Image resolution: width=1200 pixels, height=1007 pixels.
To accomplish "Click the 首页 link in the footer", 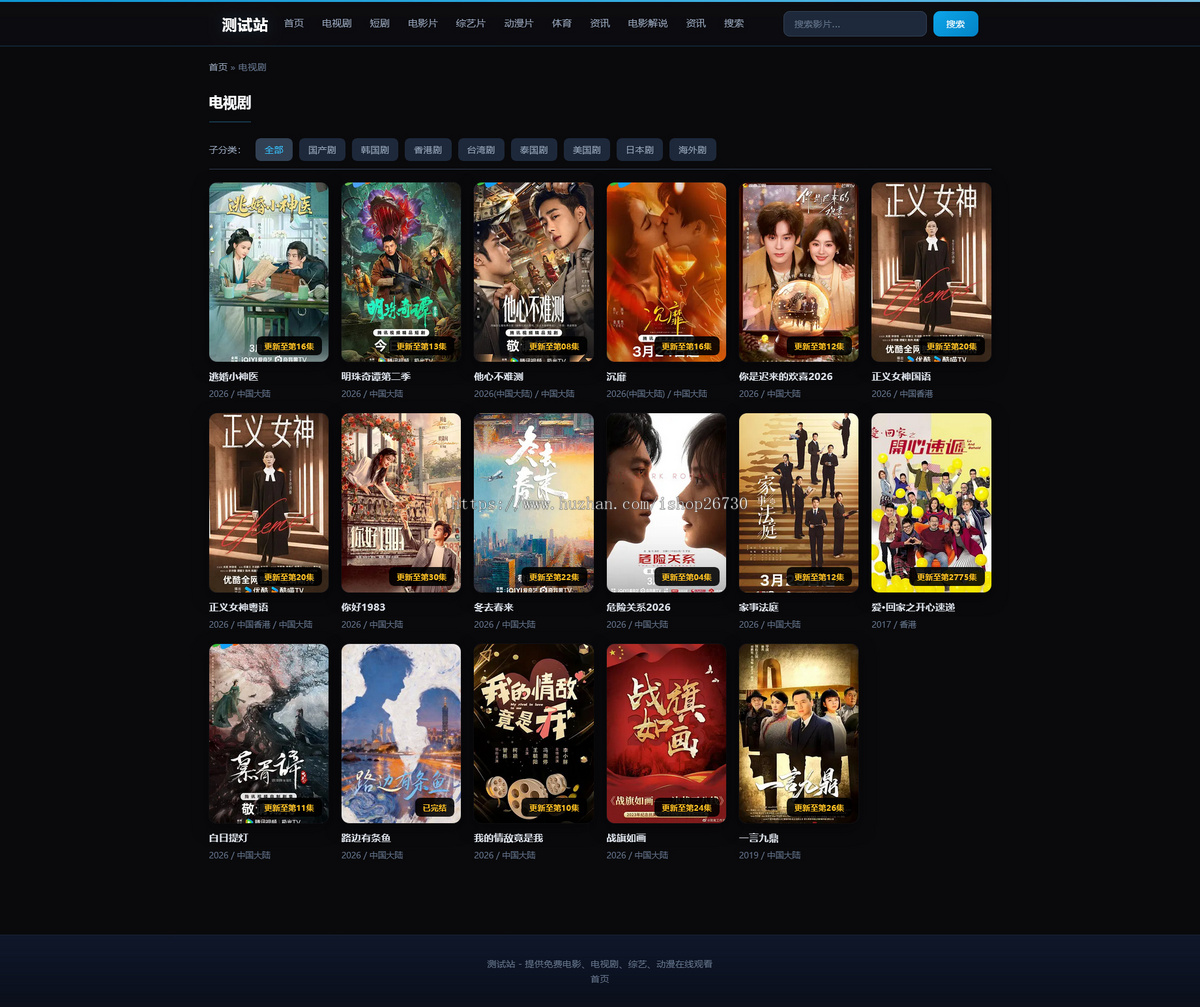I will 599,979.
